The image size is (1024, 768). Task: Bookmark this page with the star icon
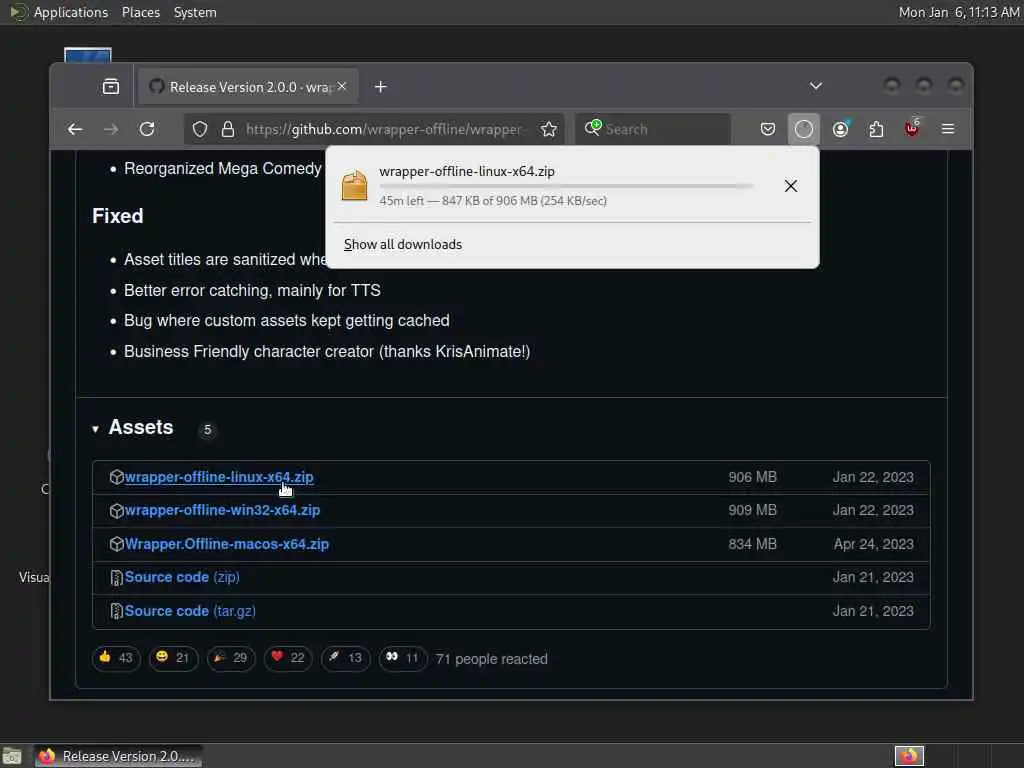coord(549,129)
